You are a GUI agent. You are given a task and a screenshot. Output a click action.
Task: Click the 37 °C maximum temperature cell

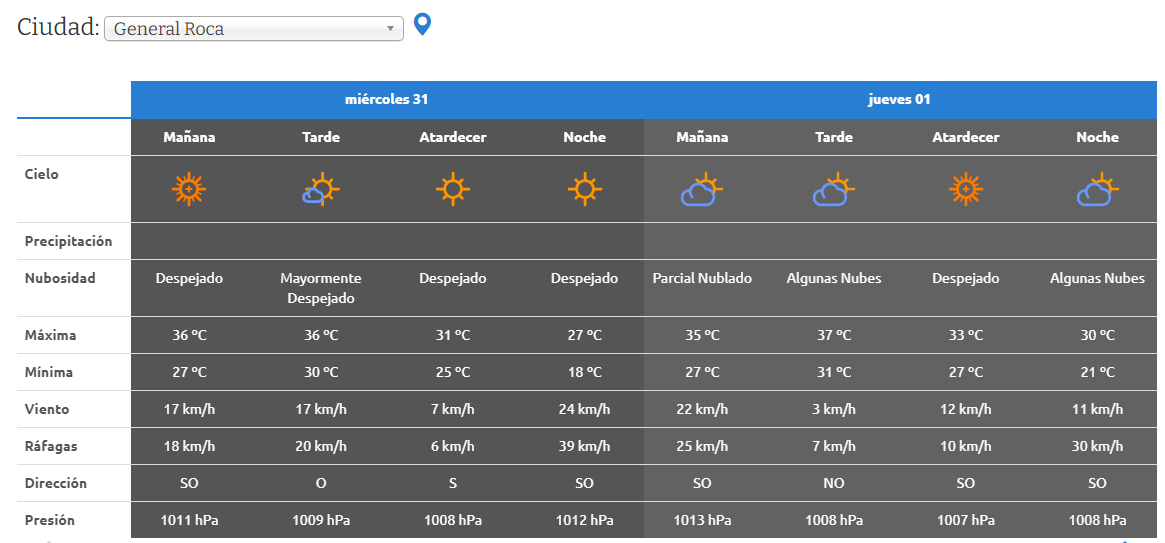point(834,335)
